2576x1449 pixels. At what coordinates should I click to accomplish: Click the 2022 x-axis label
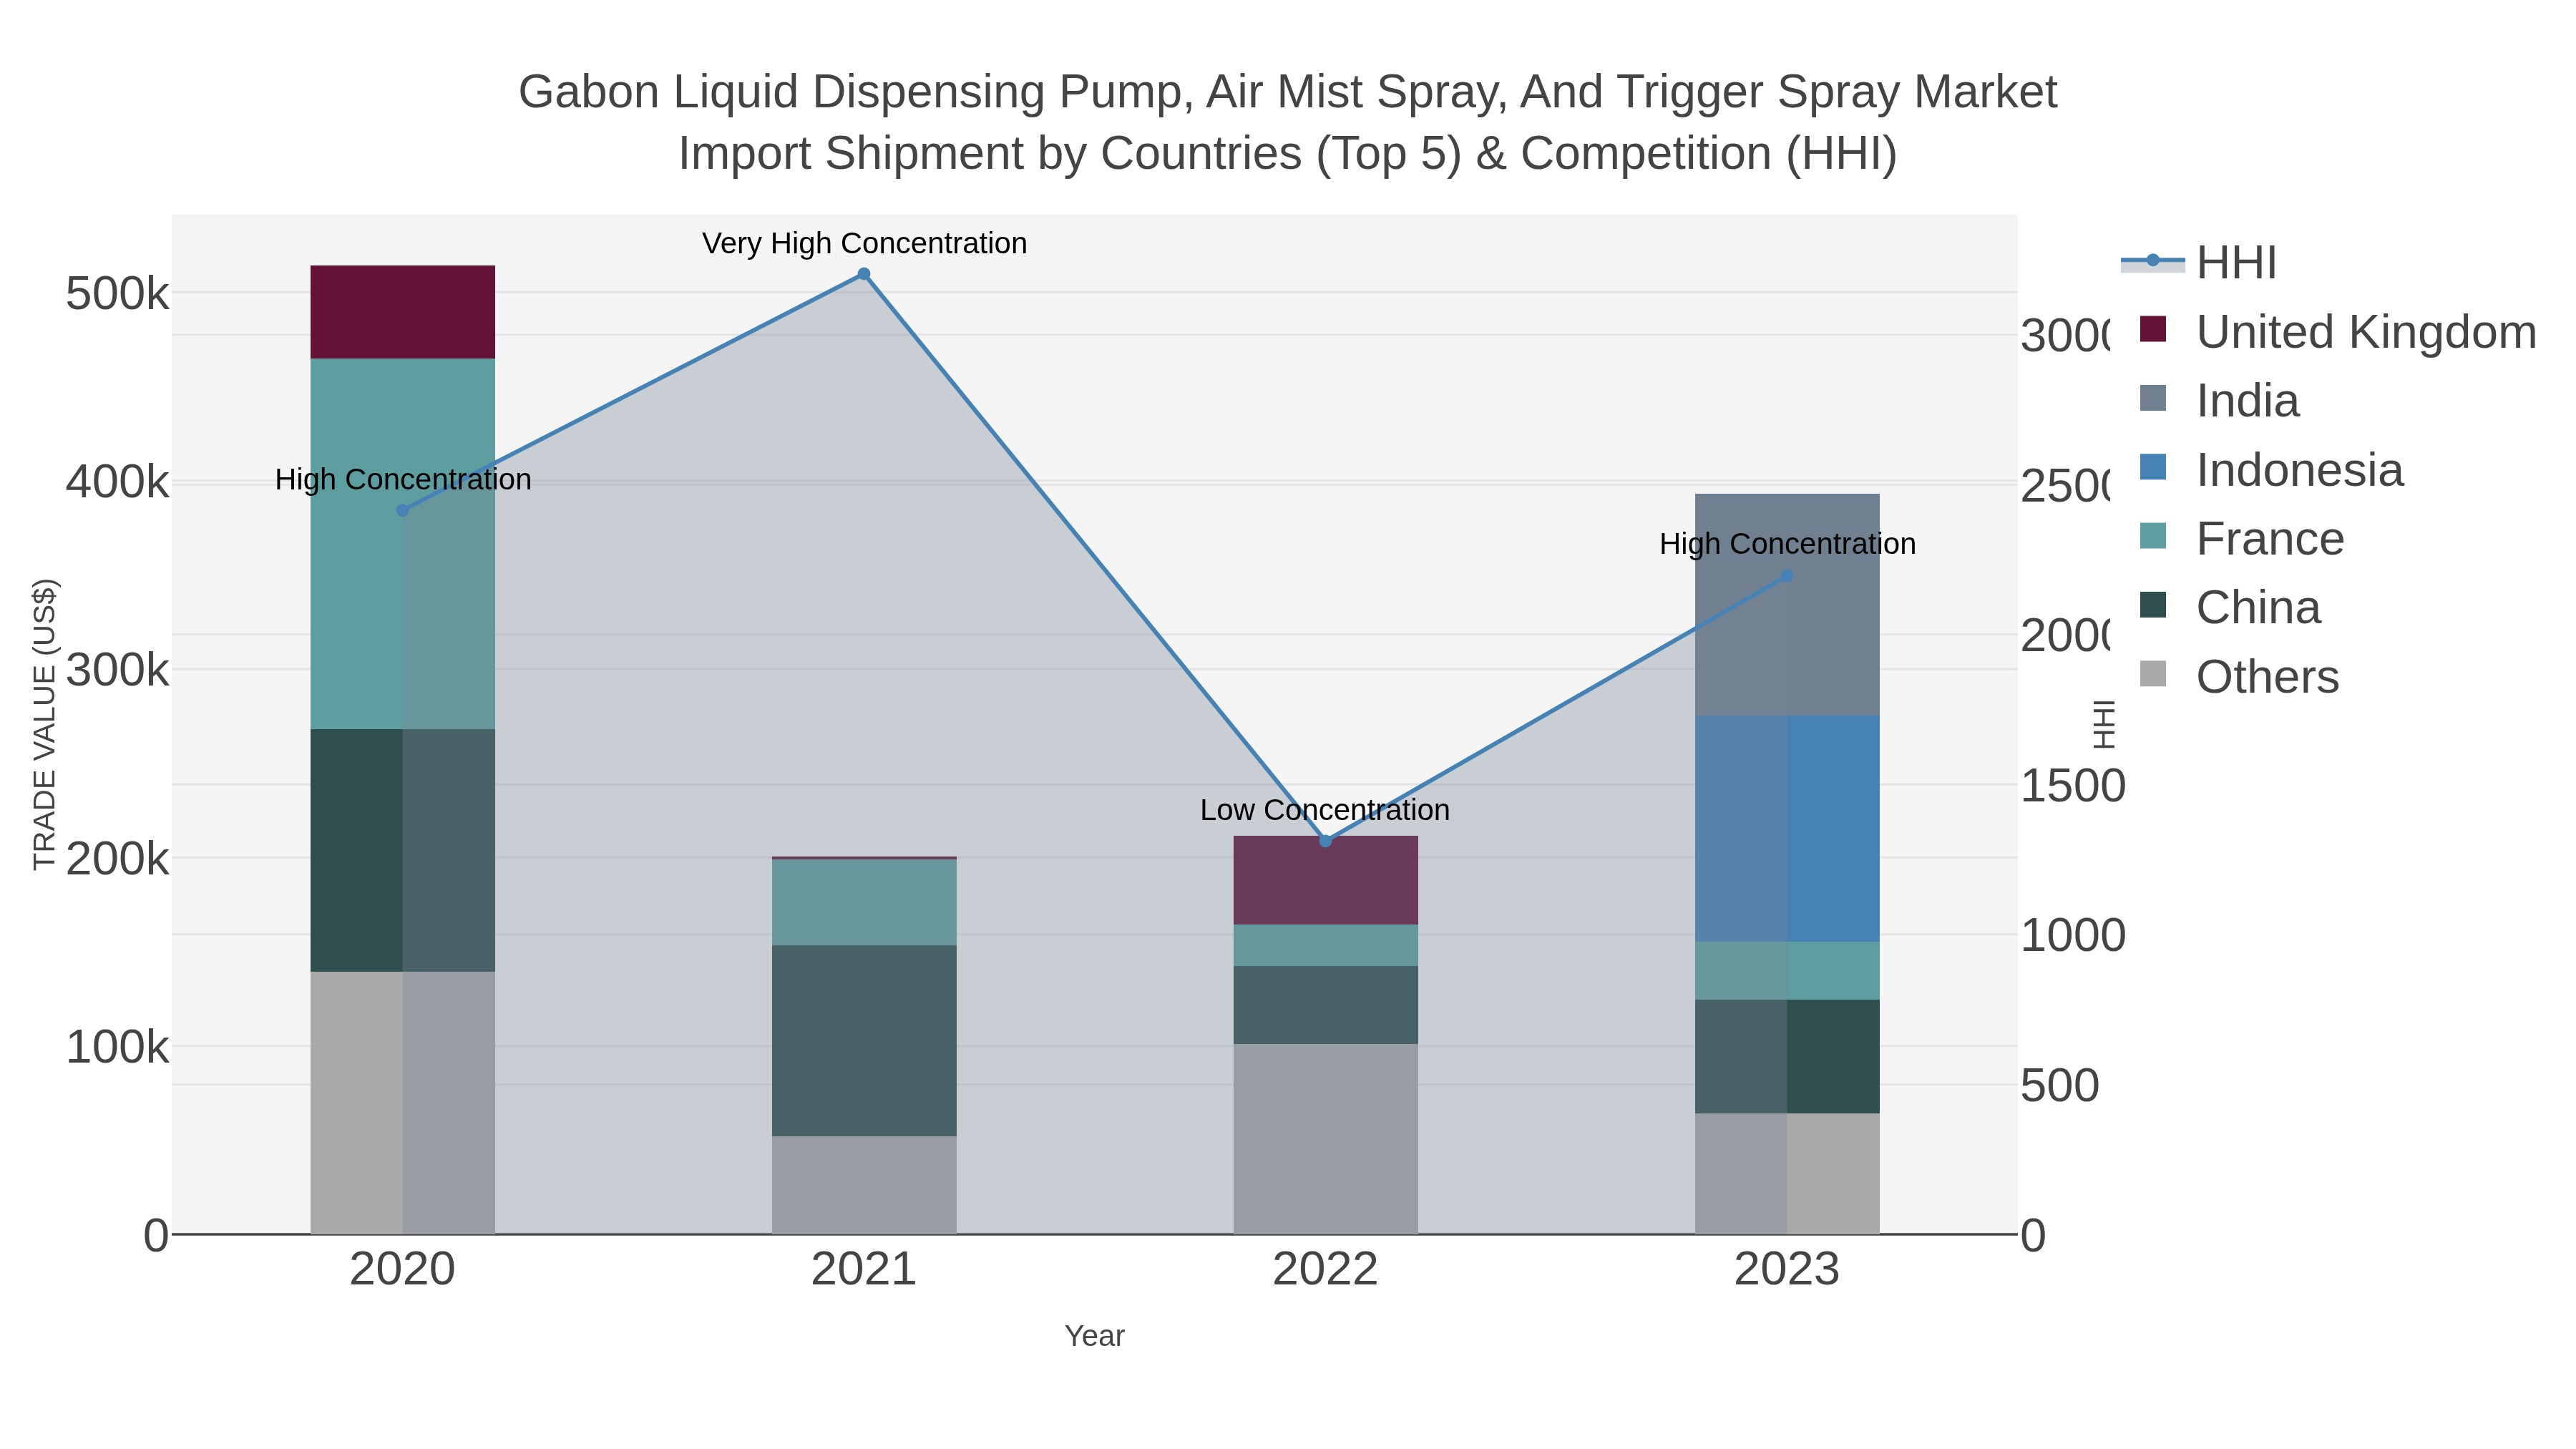[x=1326, y=1270]
